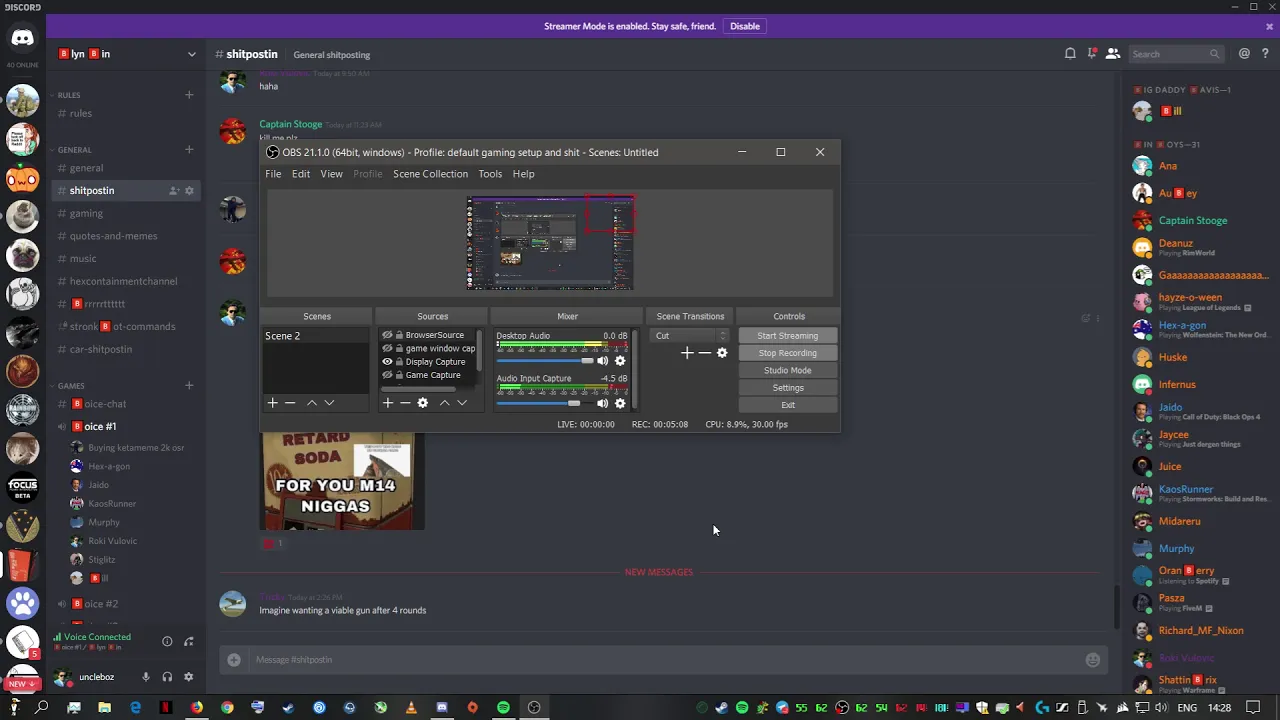Open the Audio Input Capture settings gear

(x=620, y=403)
